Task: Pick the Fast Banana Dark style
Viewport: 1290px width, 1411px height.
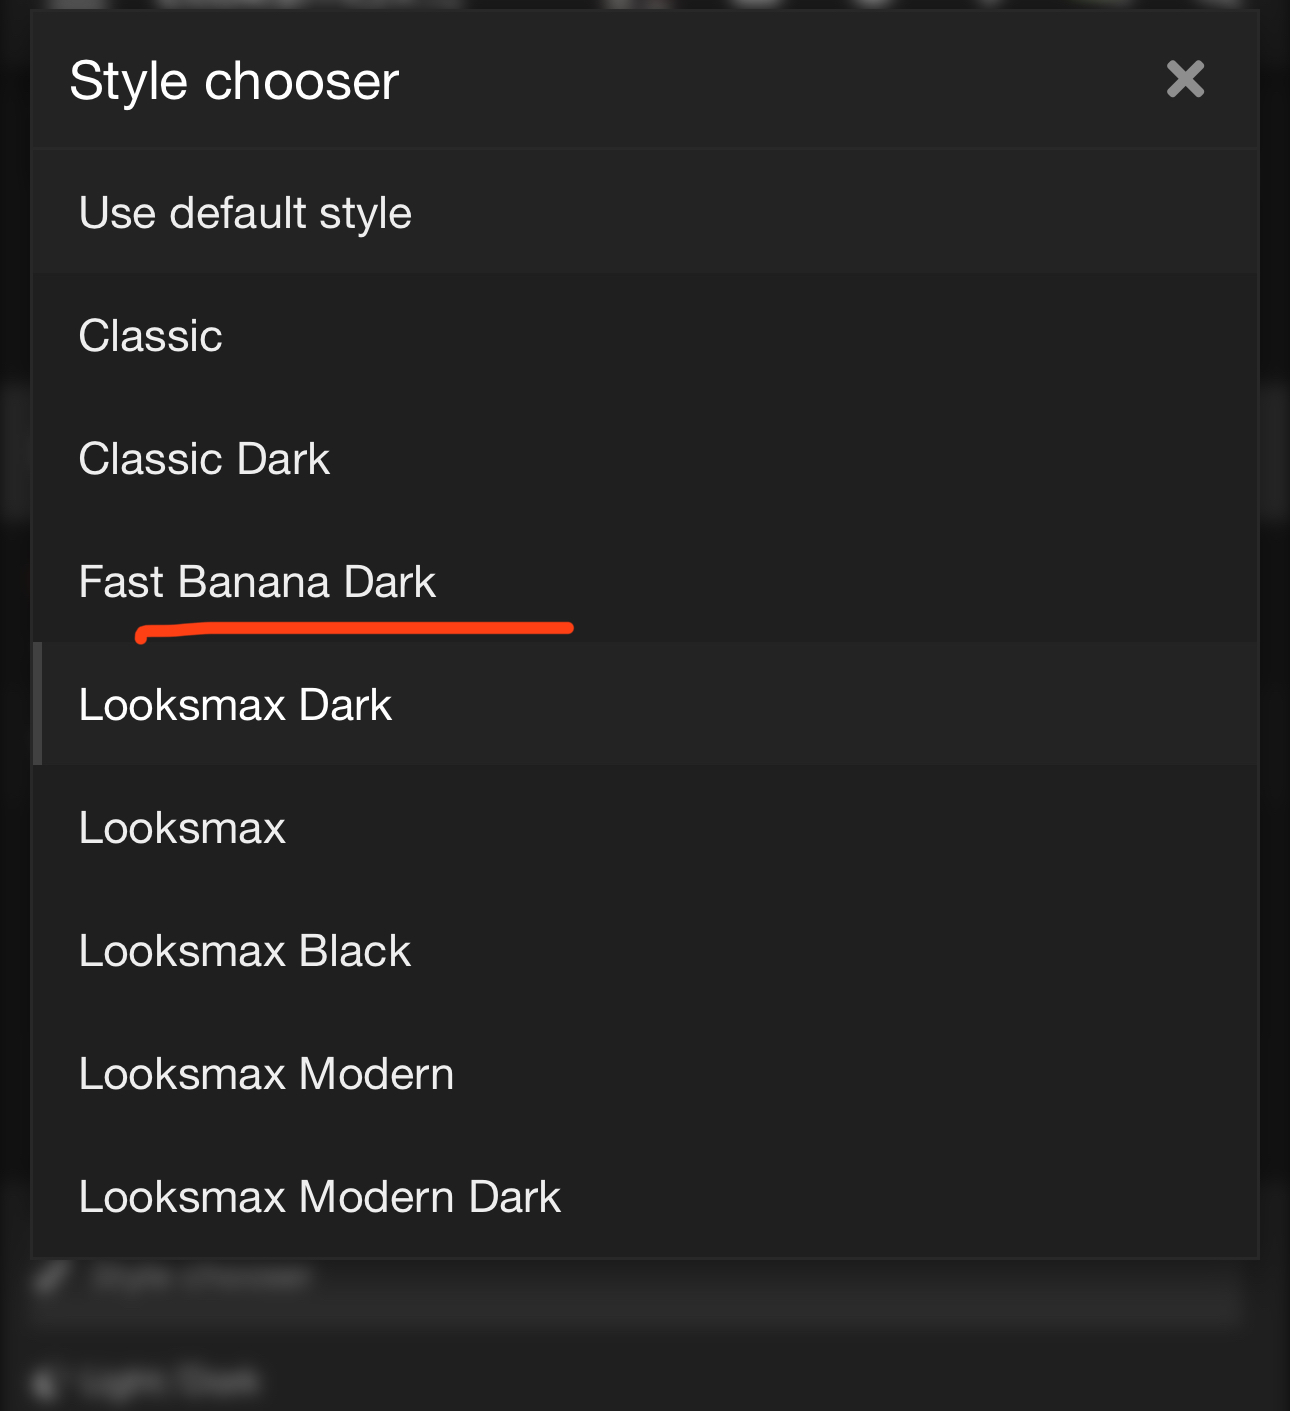Action: point(257,582)
